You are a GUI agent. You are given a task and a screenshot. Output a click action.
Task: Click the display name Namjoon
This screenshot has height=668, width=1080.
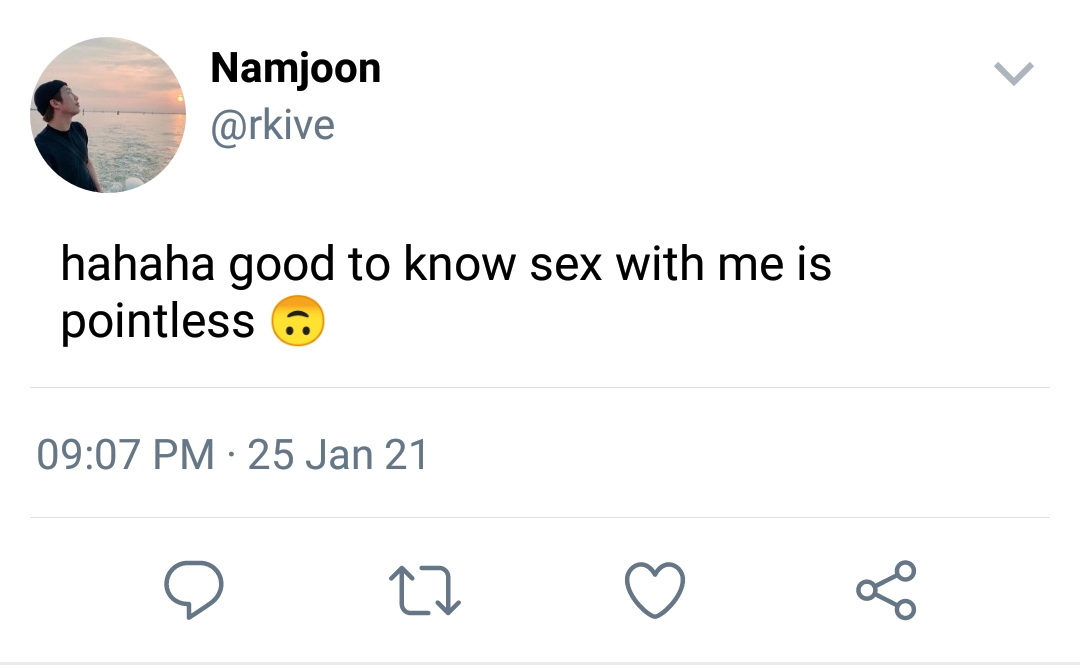pos(295,69)
